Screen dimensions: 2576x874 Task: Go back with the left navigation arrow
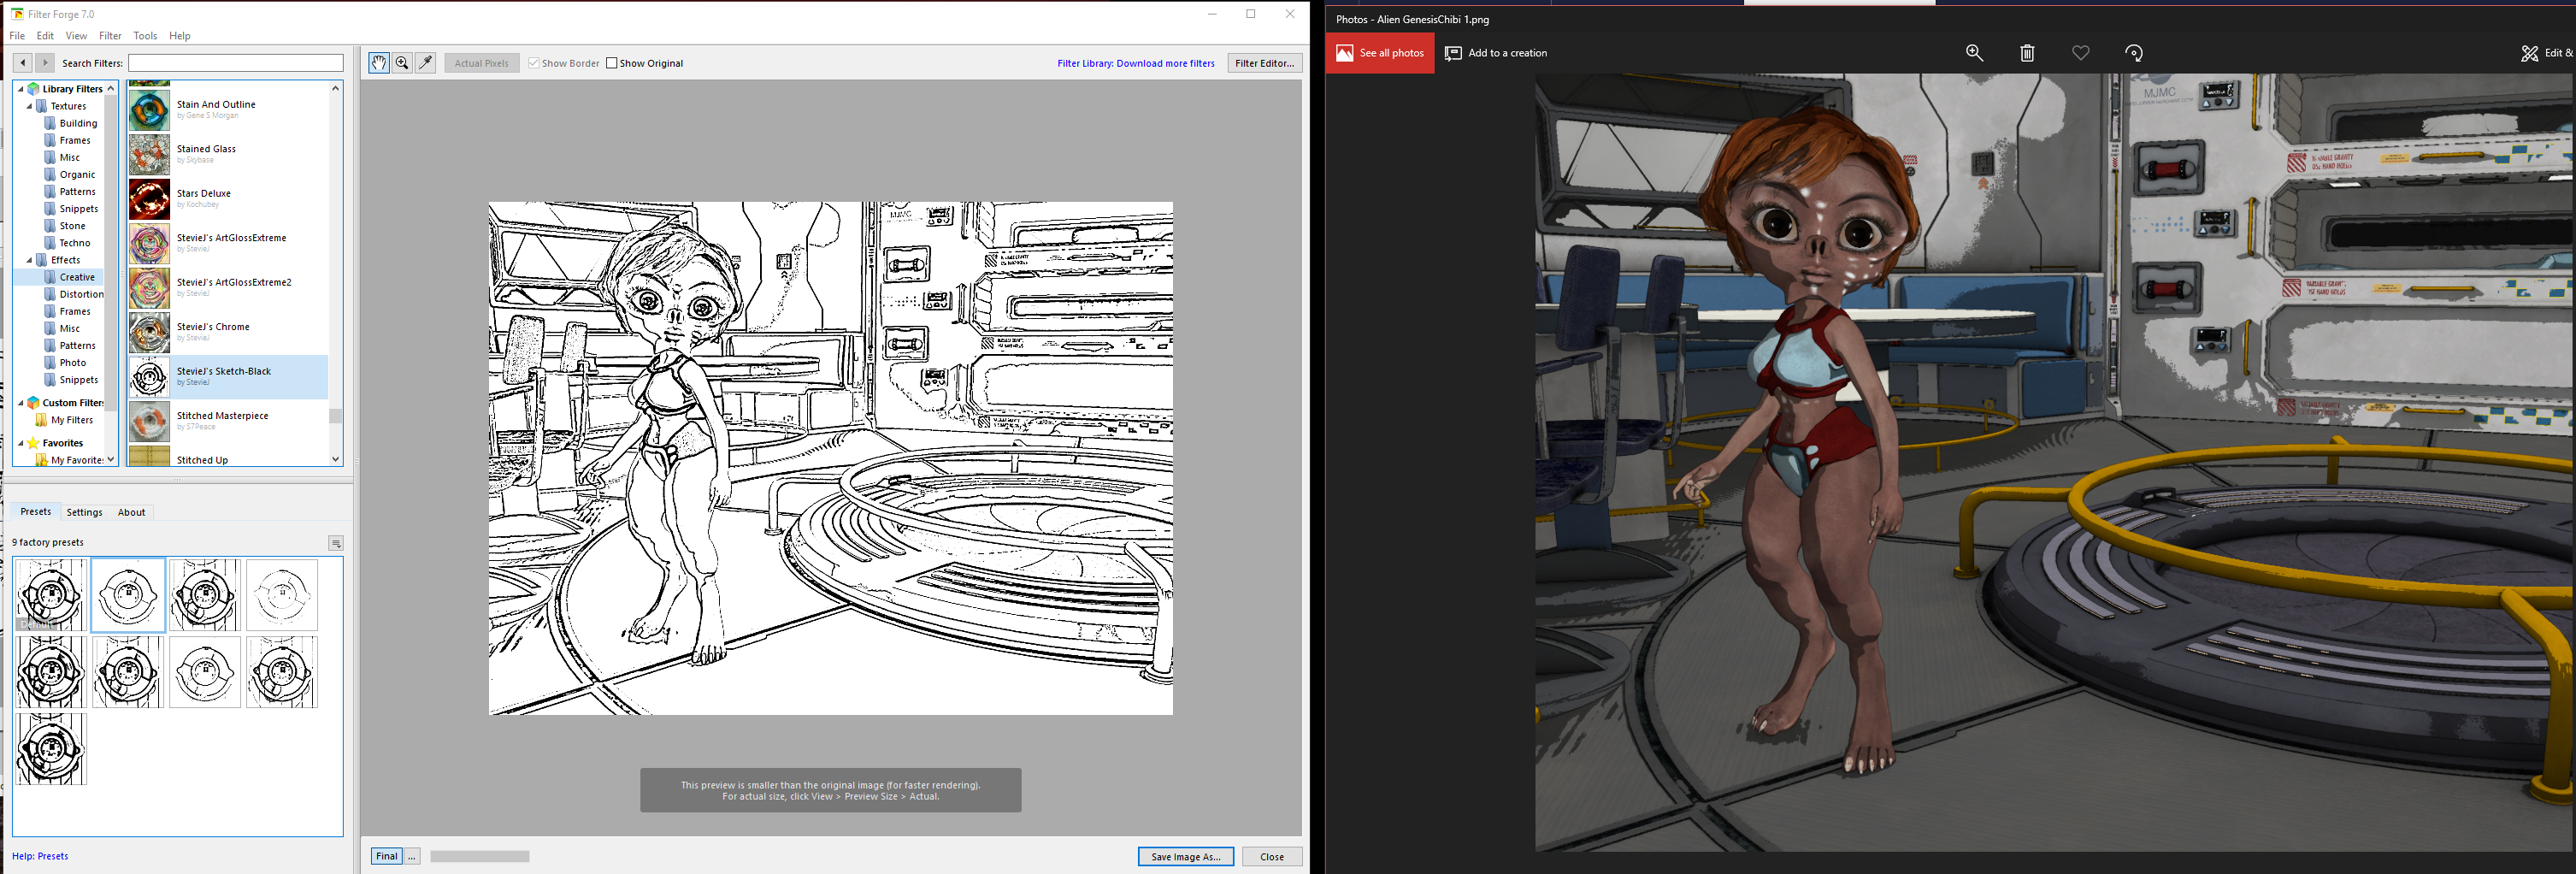(22, 63)
